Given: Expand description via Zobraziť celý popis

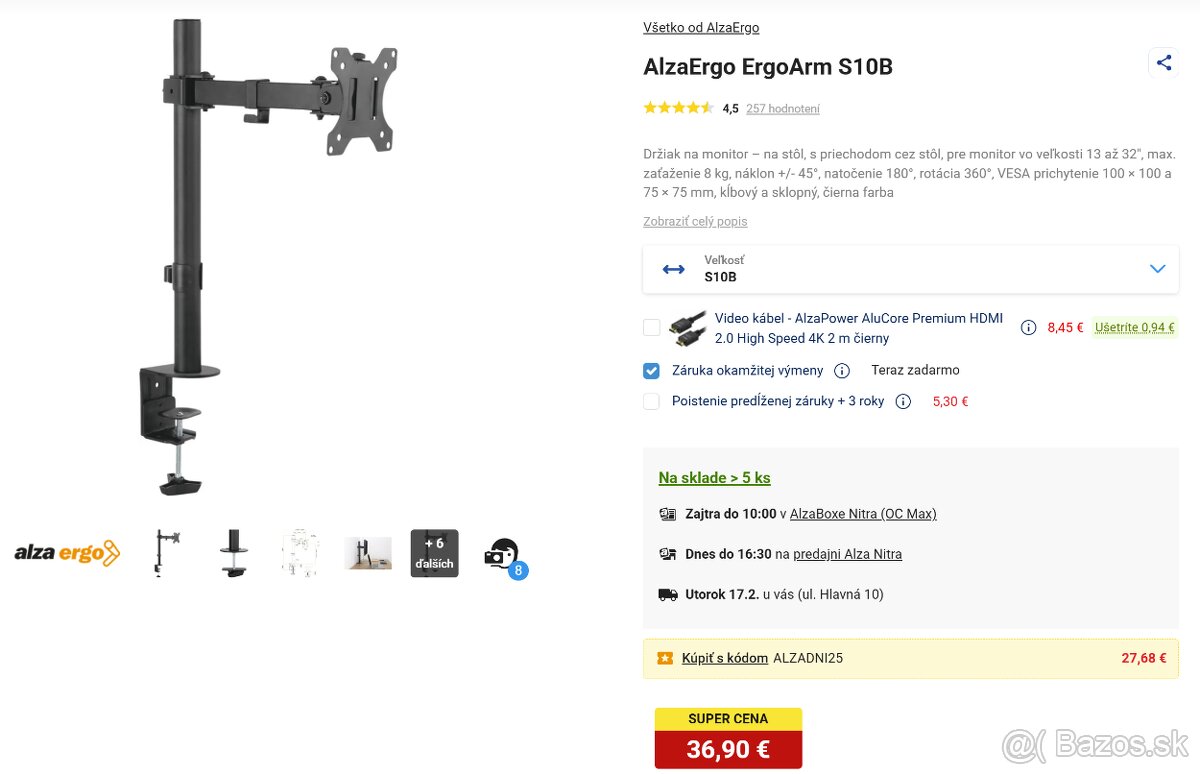Looking at the screenshot, I should [695, 222].
